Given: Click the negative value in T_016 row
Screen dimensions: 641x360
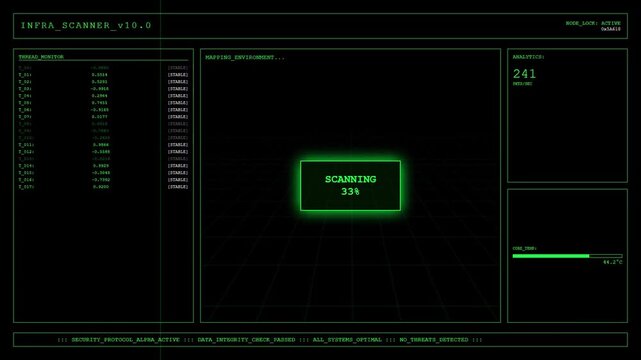Looking at the screenshot, I should point(101,179).
